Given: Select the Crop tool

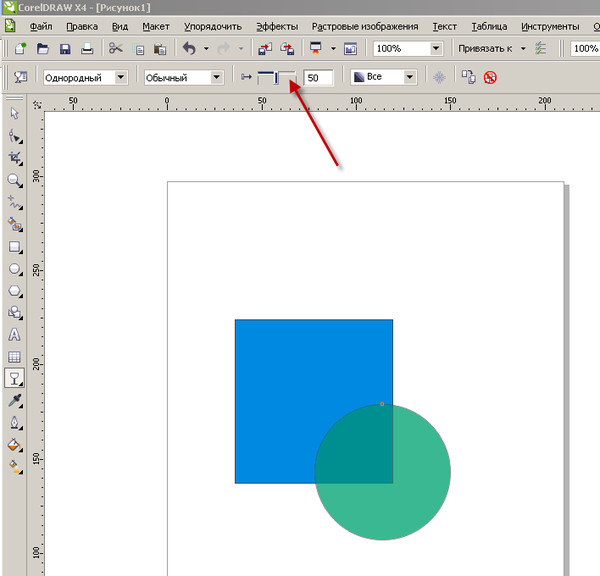Looking at the screenshot, I should click(15, 158).
